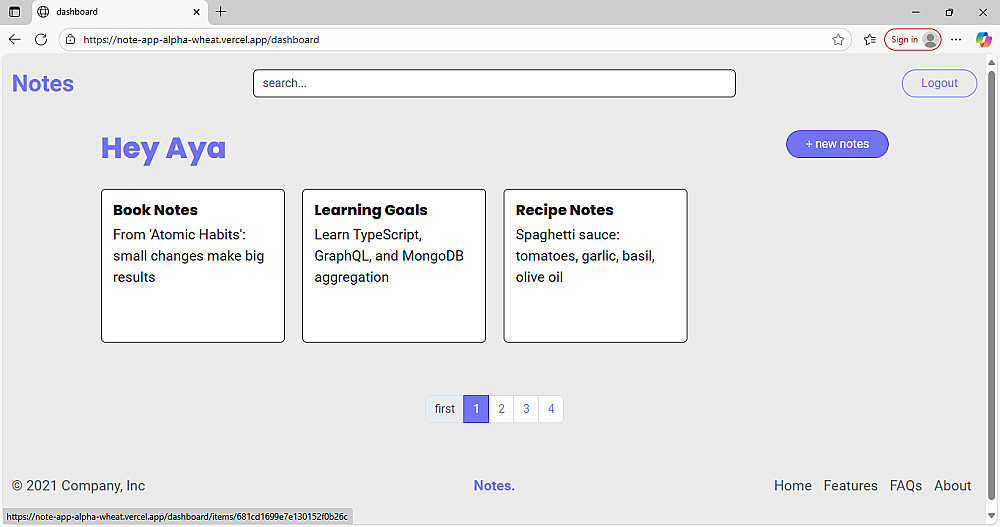The width and height of the screenshot is (1000, 527).
Task: Open the favorites list icon
Action: [x=870, y=40]
